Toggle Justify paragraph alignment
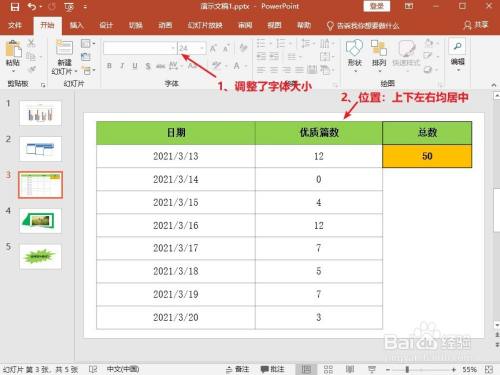The height and width of the screenshot is (375, 500). click(x=299, y=70)
